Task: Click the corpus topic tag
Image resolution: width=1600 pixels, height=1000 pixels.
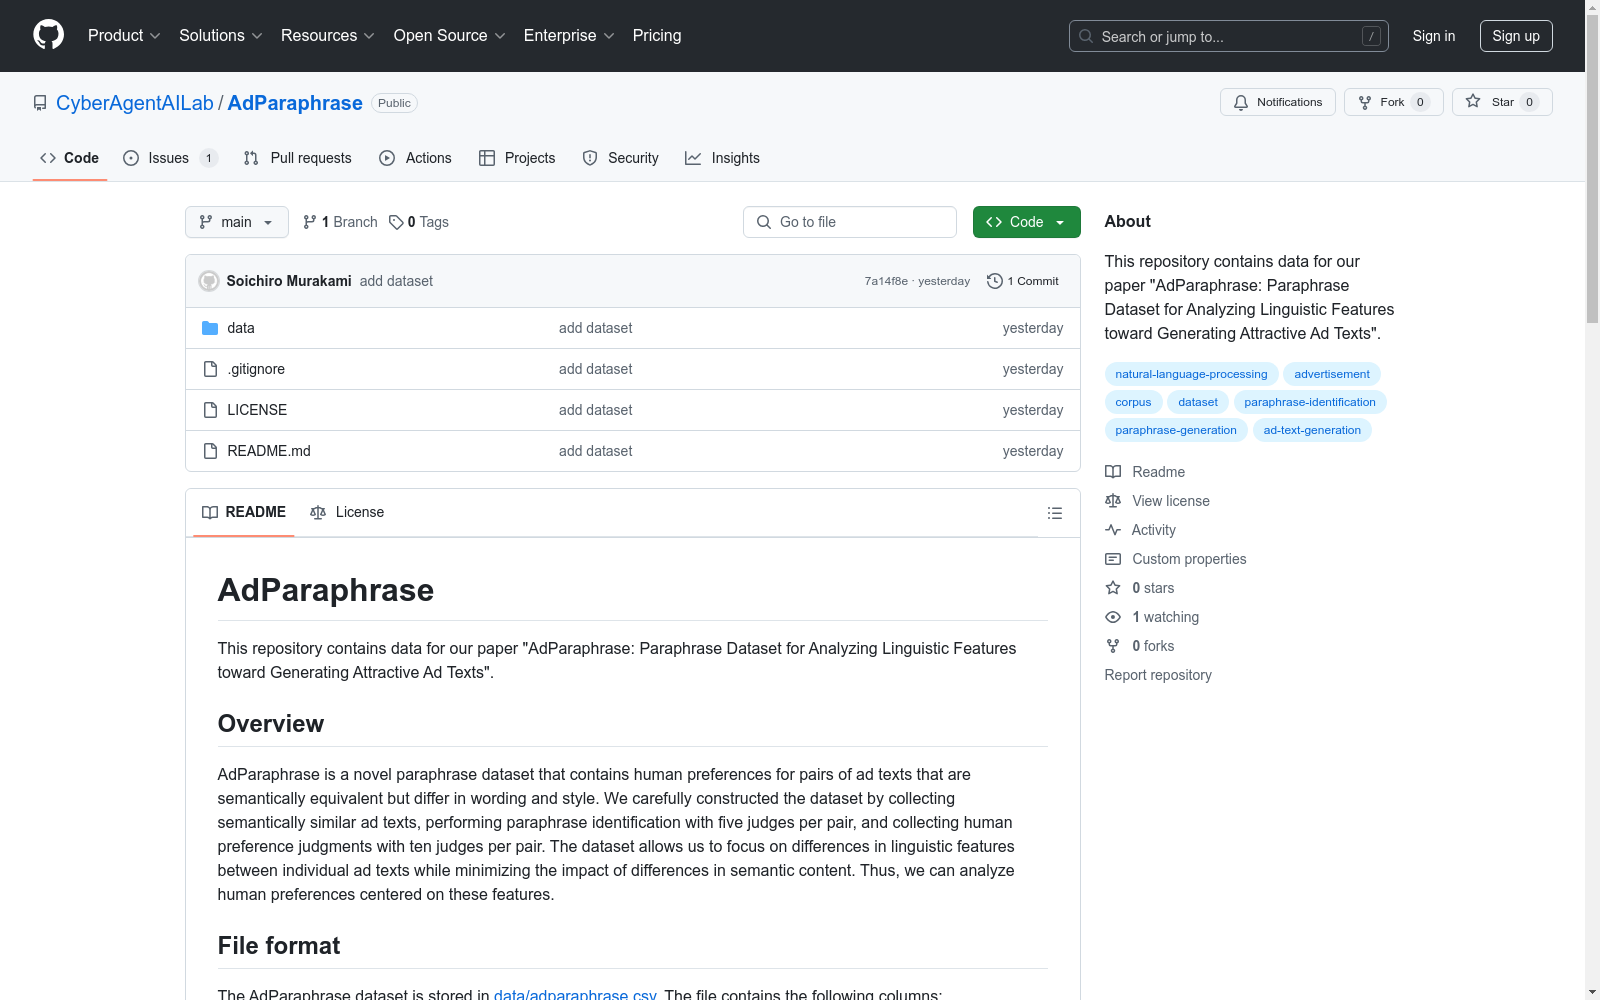Action: pyautogui.click(x=1133, y=402)
